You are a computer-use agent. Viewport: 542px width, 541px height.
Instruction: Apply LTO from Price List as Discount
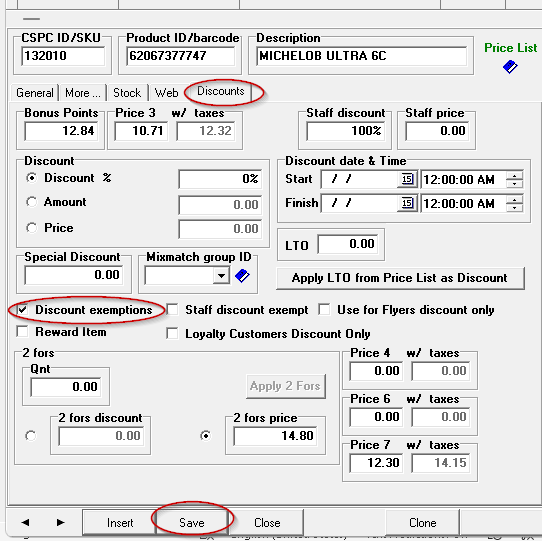400,278
